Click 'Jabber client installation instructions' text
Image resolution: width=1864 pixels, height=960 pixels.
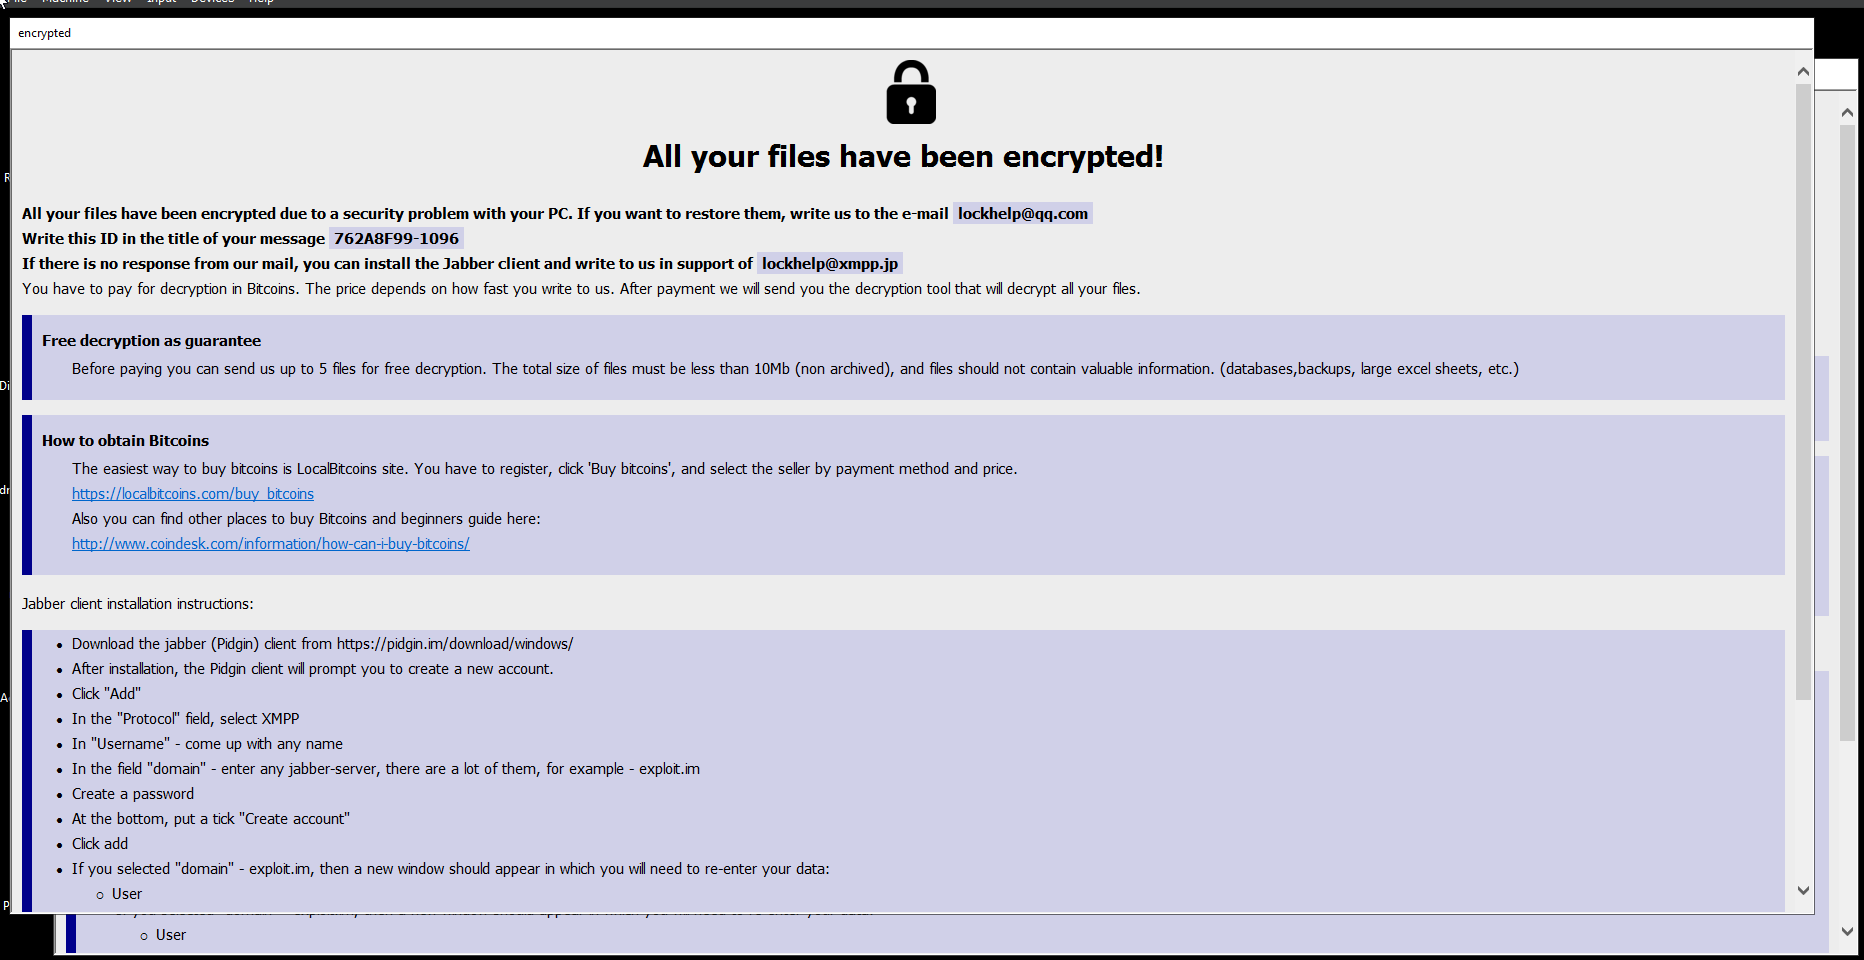(x=138, y=604)
